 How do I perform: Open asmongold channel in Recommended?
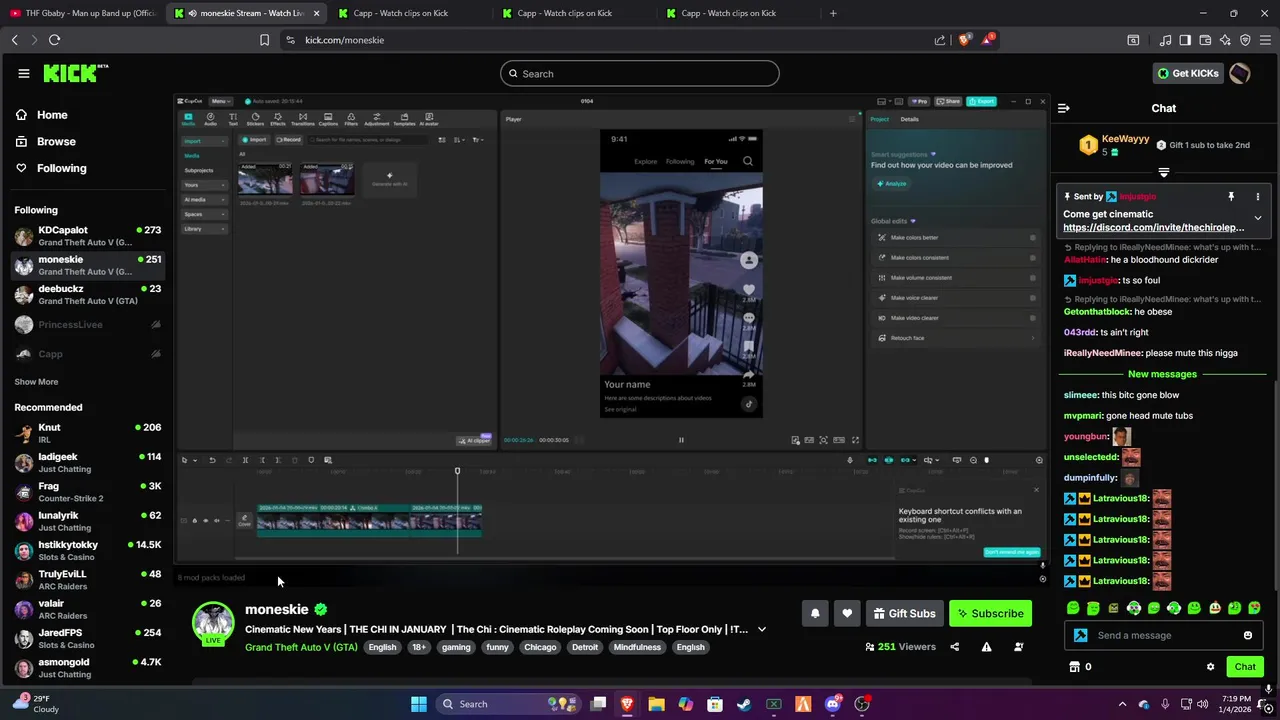(87, 668)
